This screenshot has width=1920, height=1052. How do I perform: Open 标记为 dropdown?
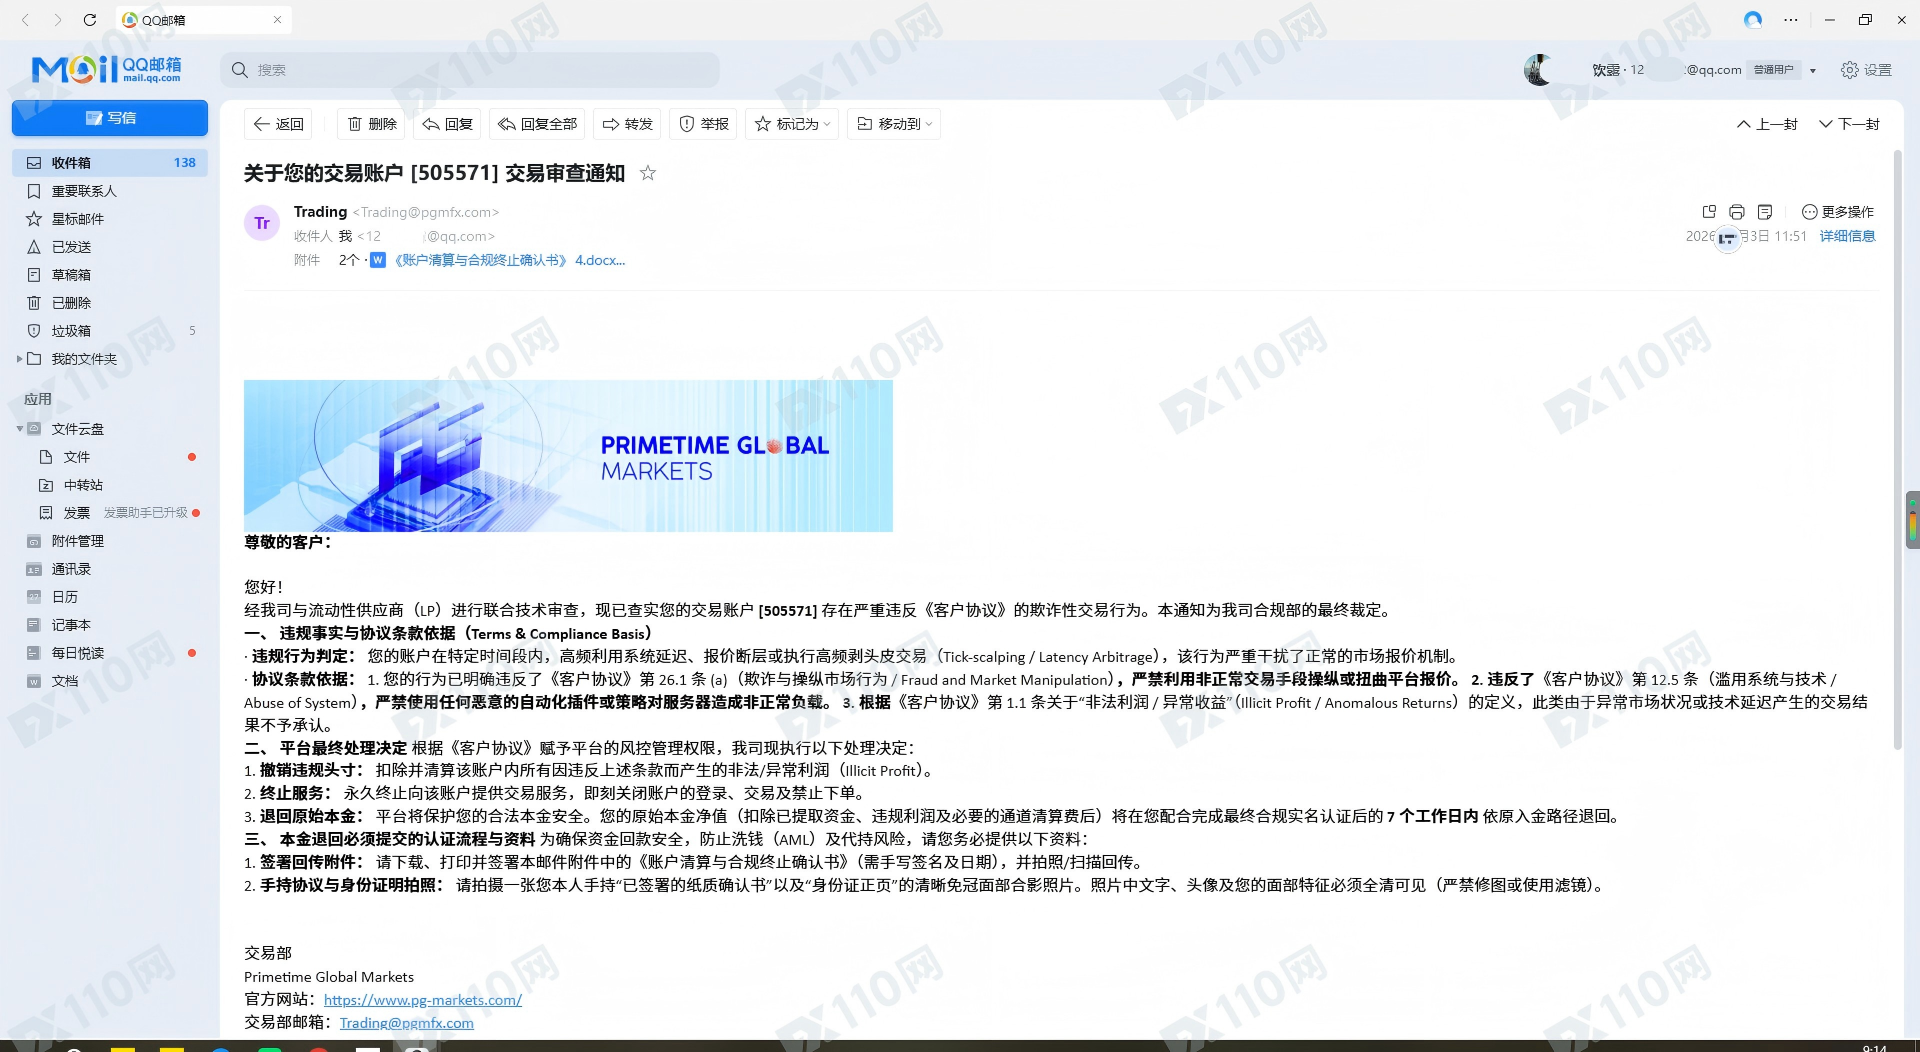tap(792, 124)
